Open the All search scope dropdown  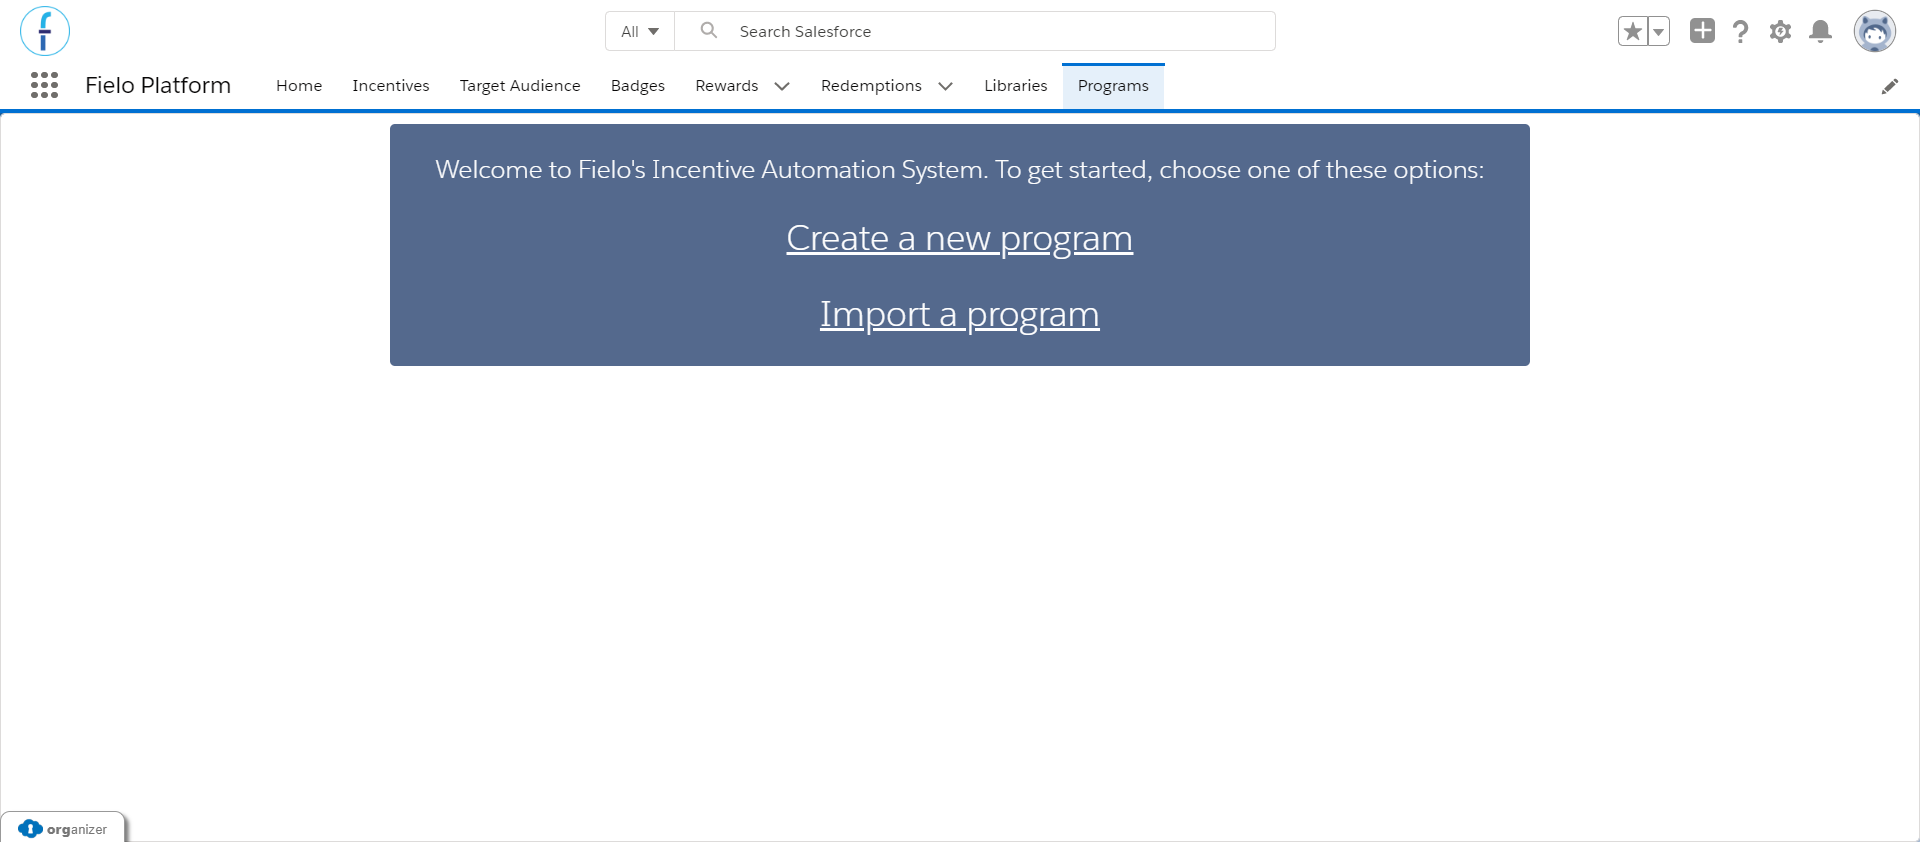(x=640, y=31)
